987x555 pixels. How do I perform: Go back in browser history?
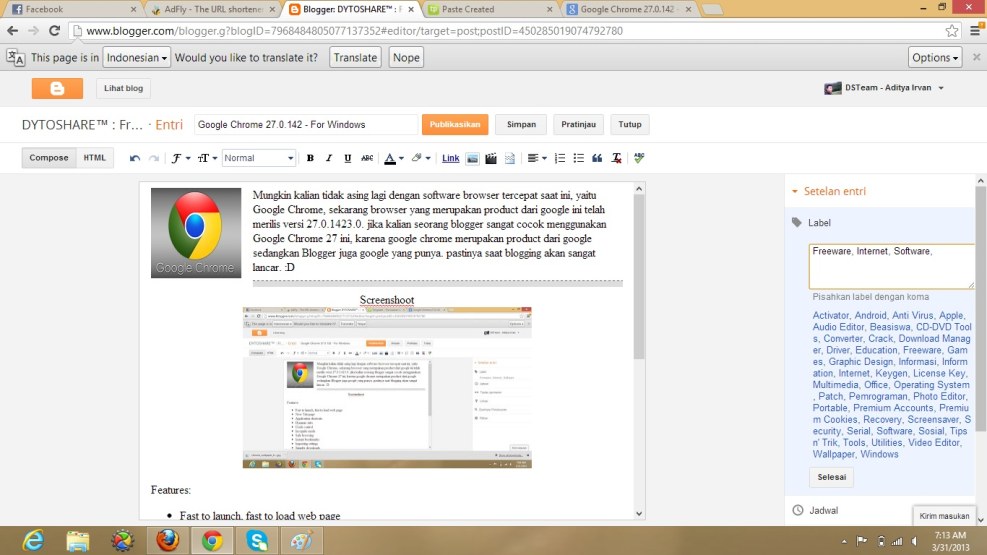(x=13, y=30)
